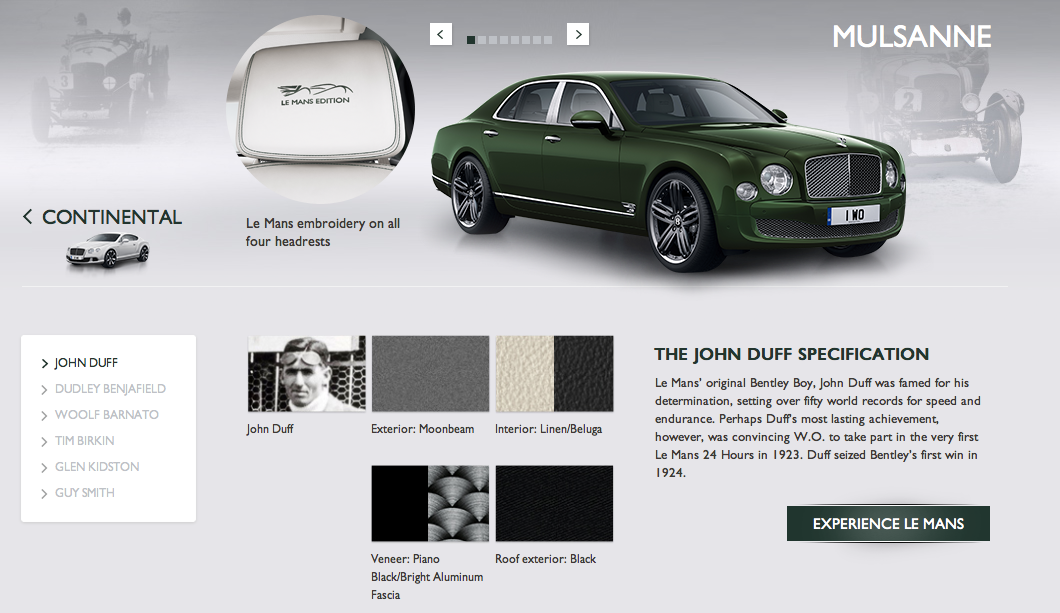
Task: Expand the Tim Birkin chevron
Action: point(45,442)
